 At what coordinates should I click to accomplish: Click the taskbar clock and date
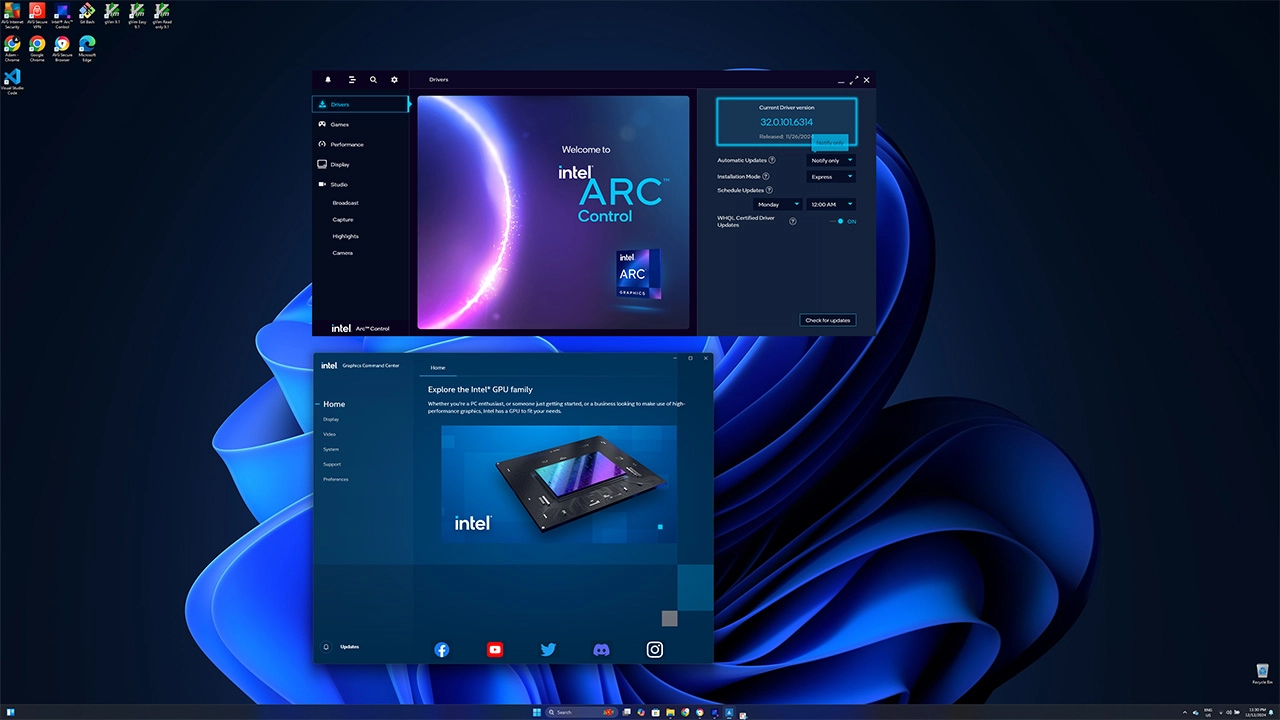pos(1257,712)
